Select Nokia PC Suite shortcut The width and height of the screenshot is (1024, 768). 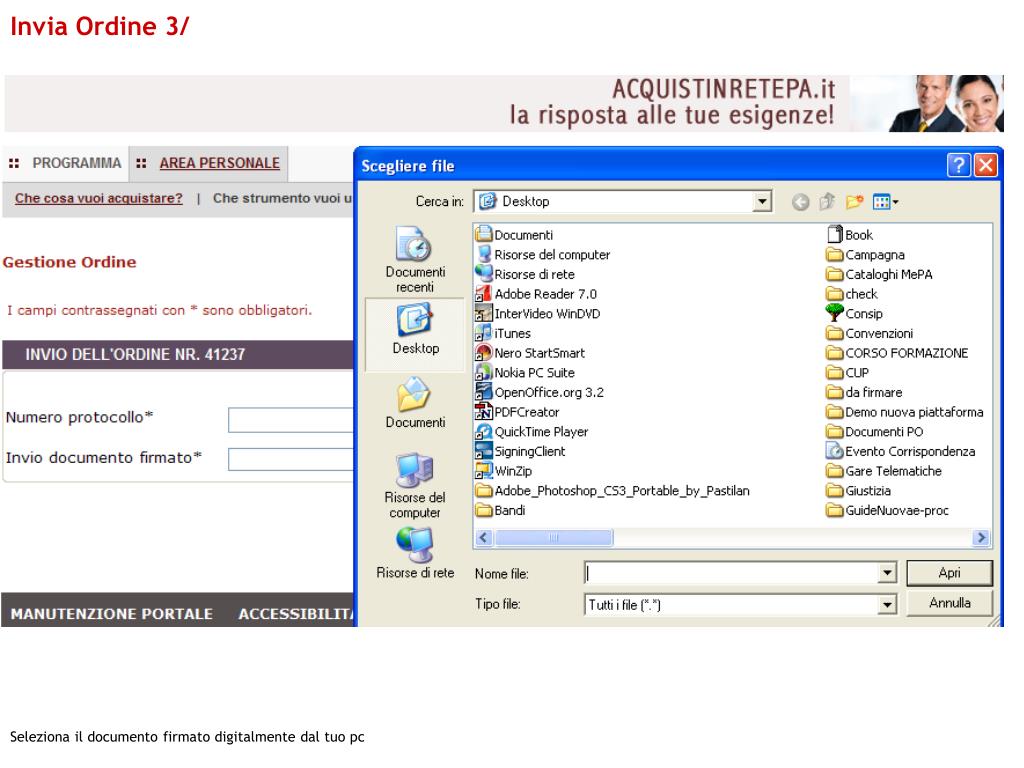tap(526, 372)
